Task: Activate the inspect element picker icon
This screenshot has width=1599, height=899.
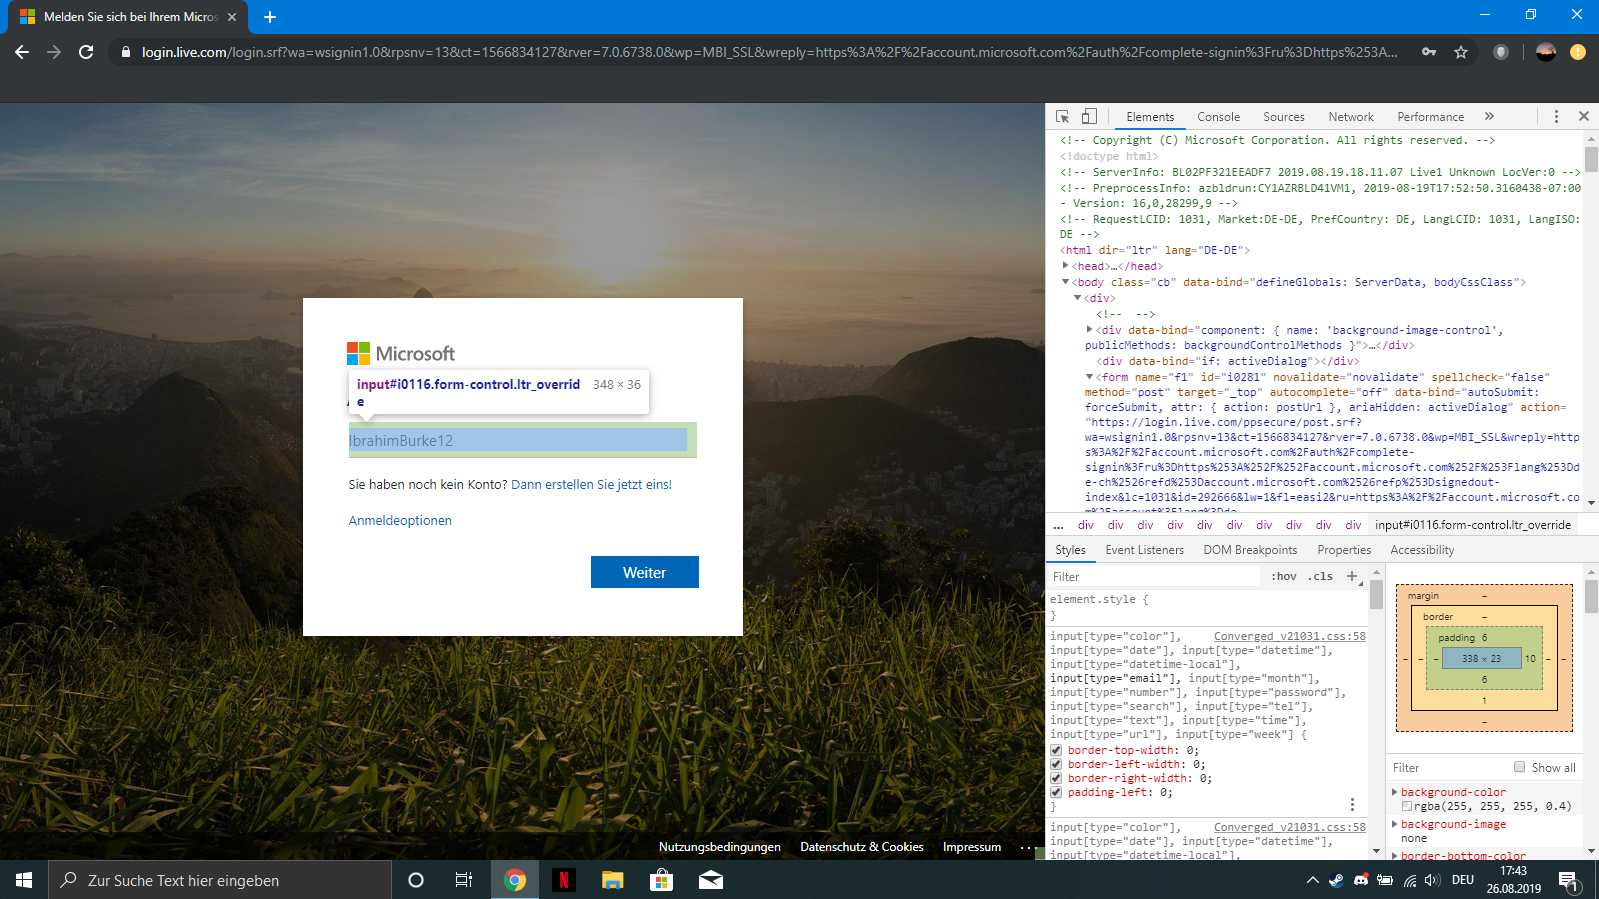Action: (1063, 116)
